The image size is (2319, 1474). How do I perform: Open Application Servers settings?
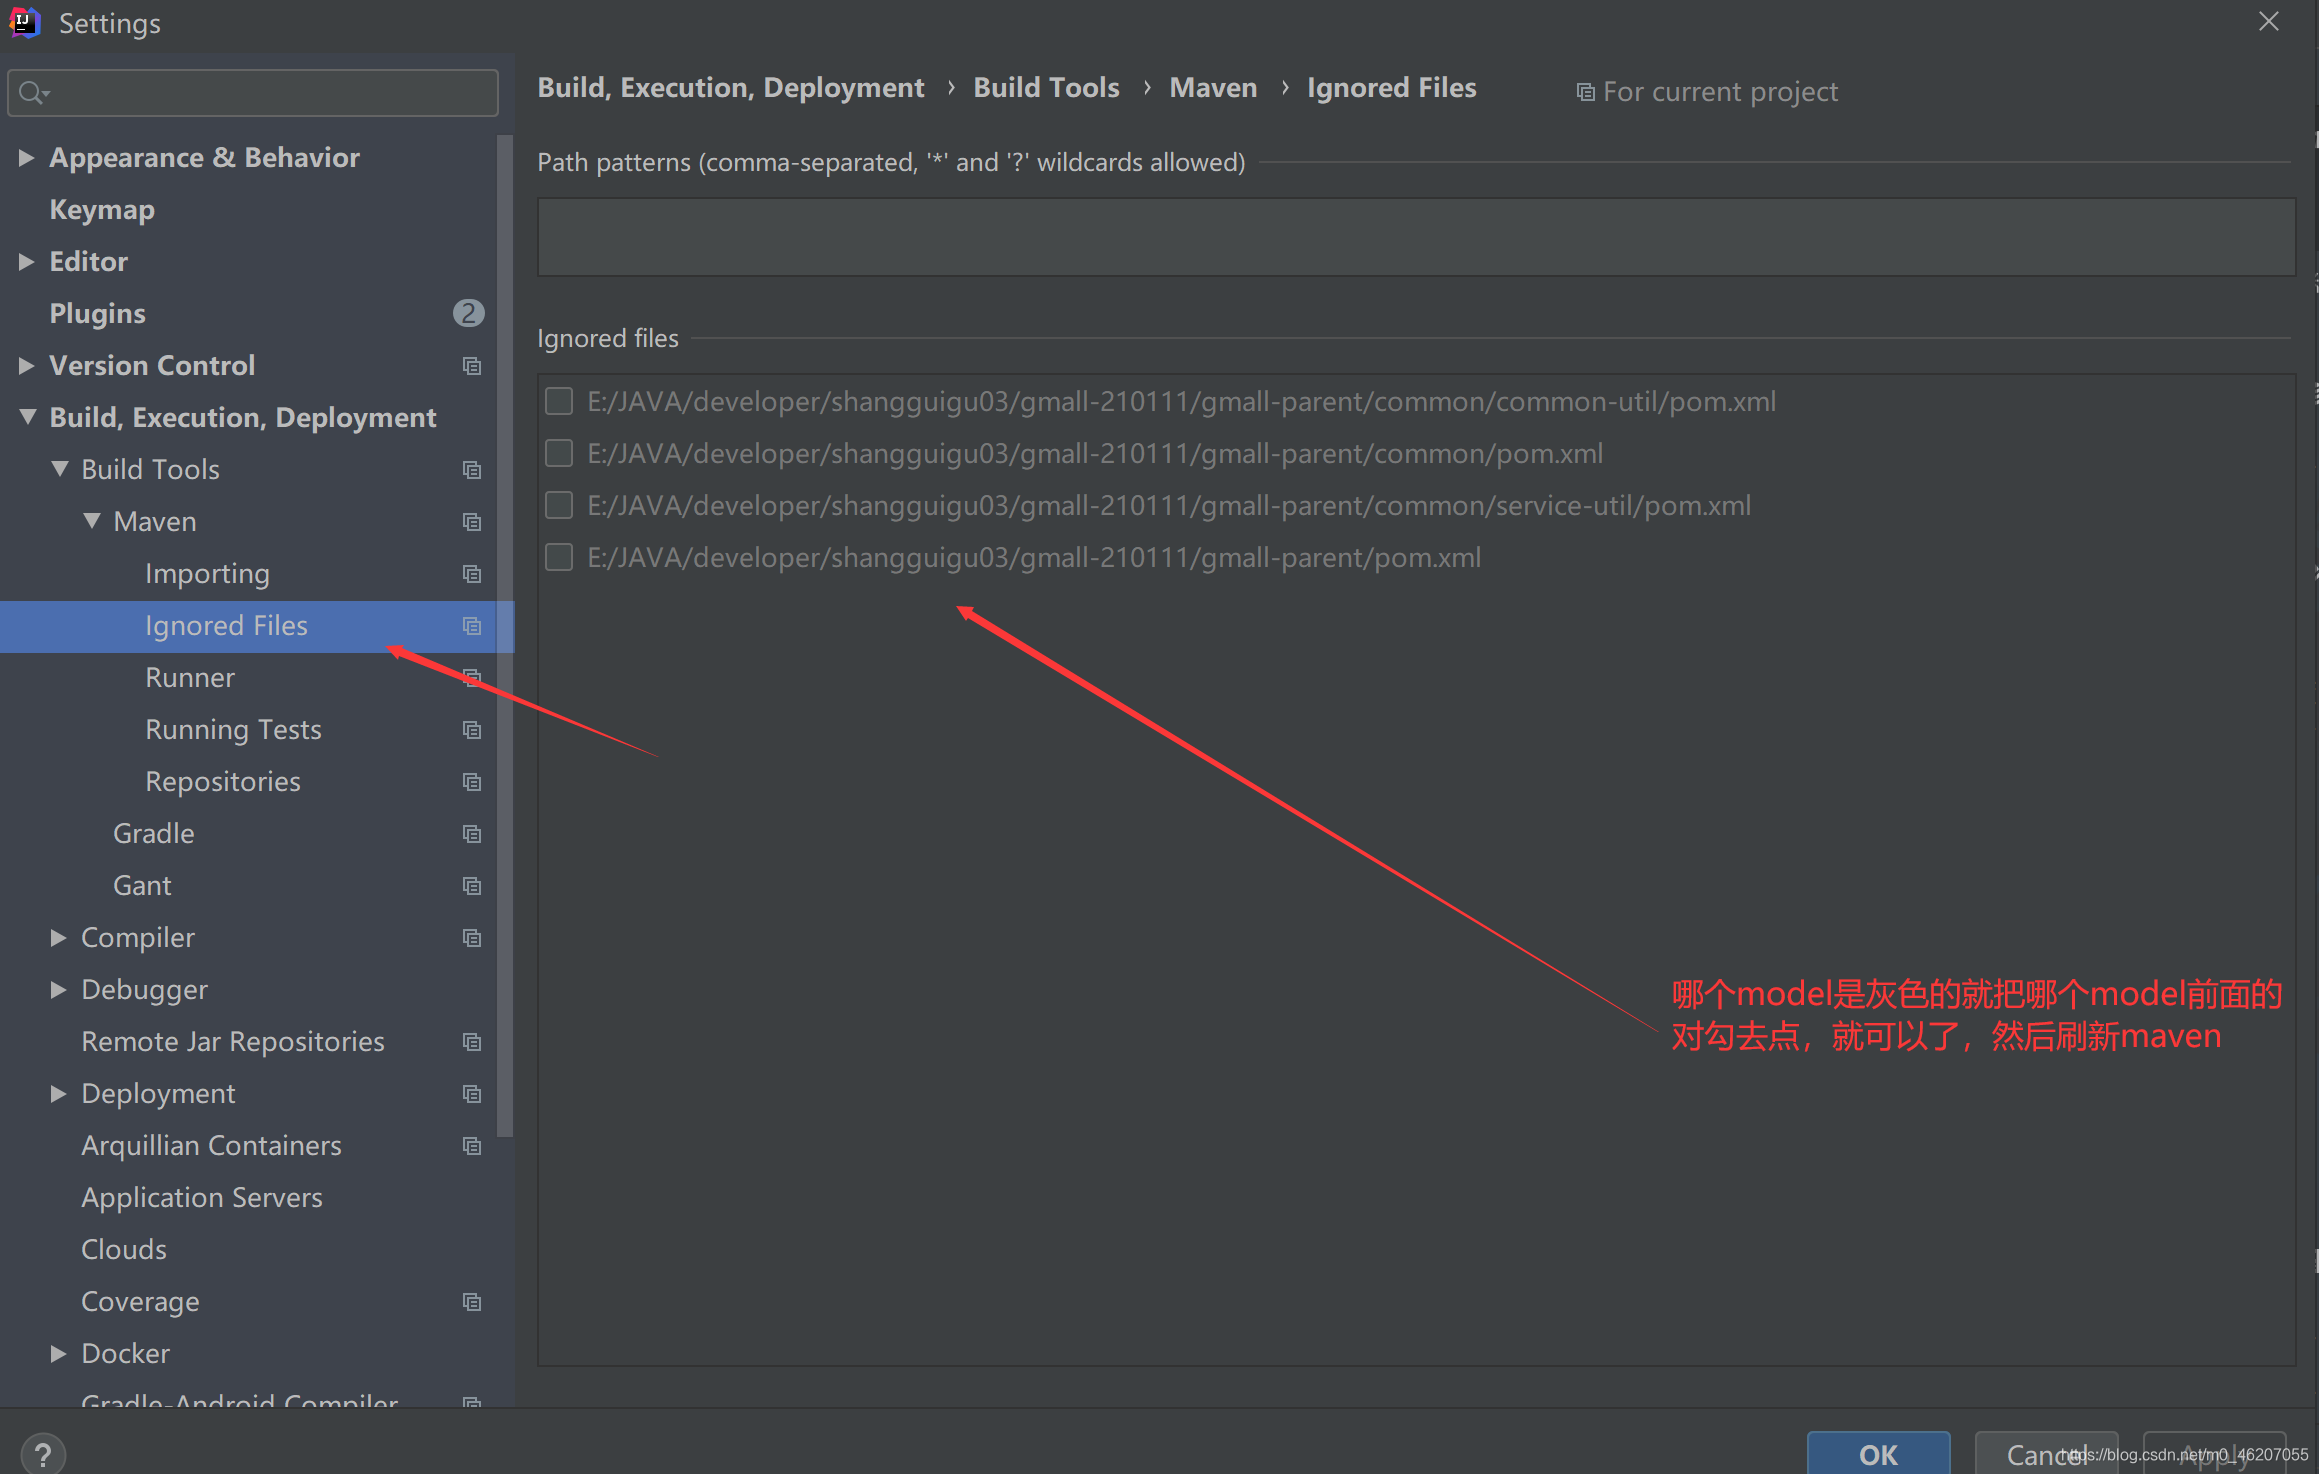tap(202, 1198)
